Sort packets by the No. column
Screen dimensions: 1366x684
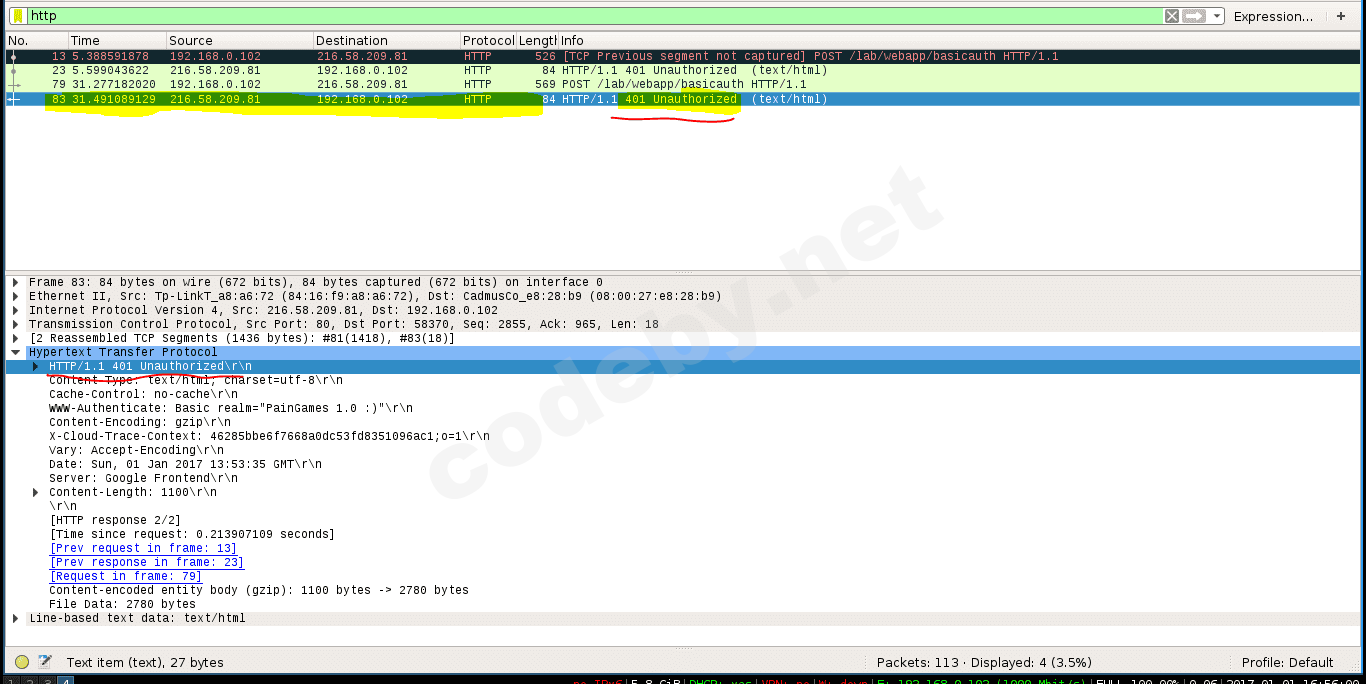(x=36, y=41)
